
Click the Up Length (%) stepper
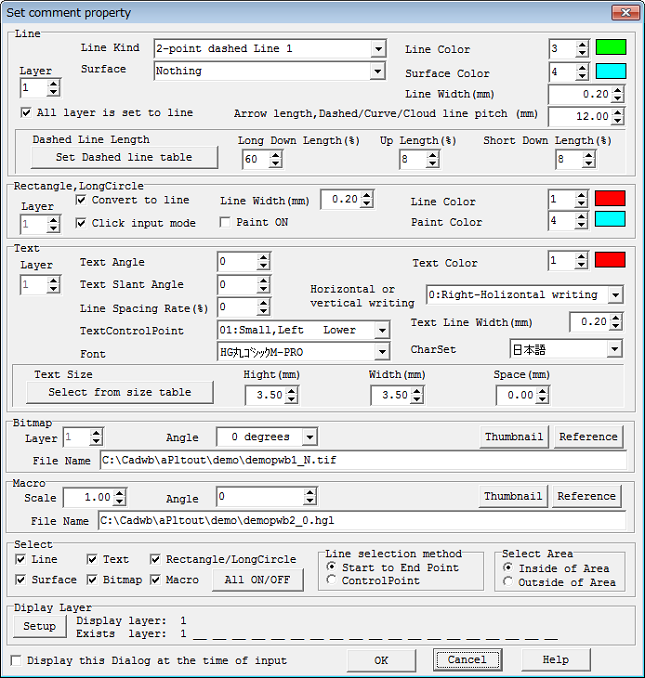coord(432,159)
